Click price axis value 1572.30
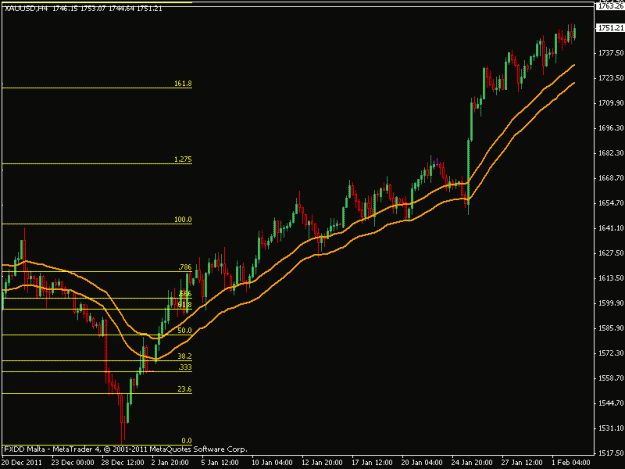The width and height of the screenshot is (625, 469). coord(611,353)
